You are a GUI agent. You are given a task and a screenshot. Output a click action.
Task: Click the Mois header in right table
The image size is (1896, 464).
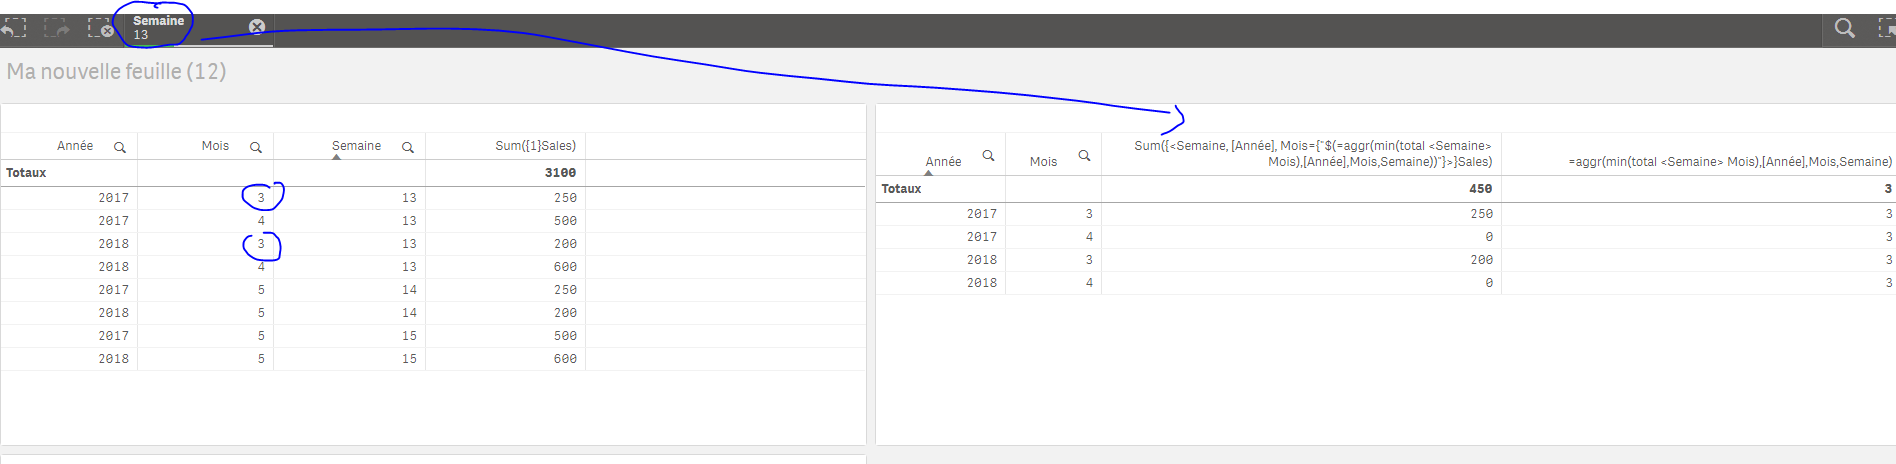(1043, 162)
